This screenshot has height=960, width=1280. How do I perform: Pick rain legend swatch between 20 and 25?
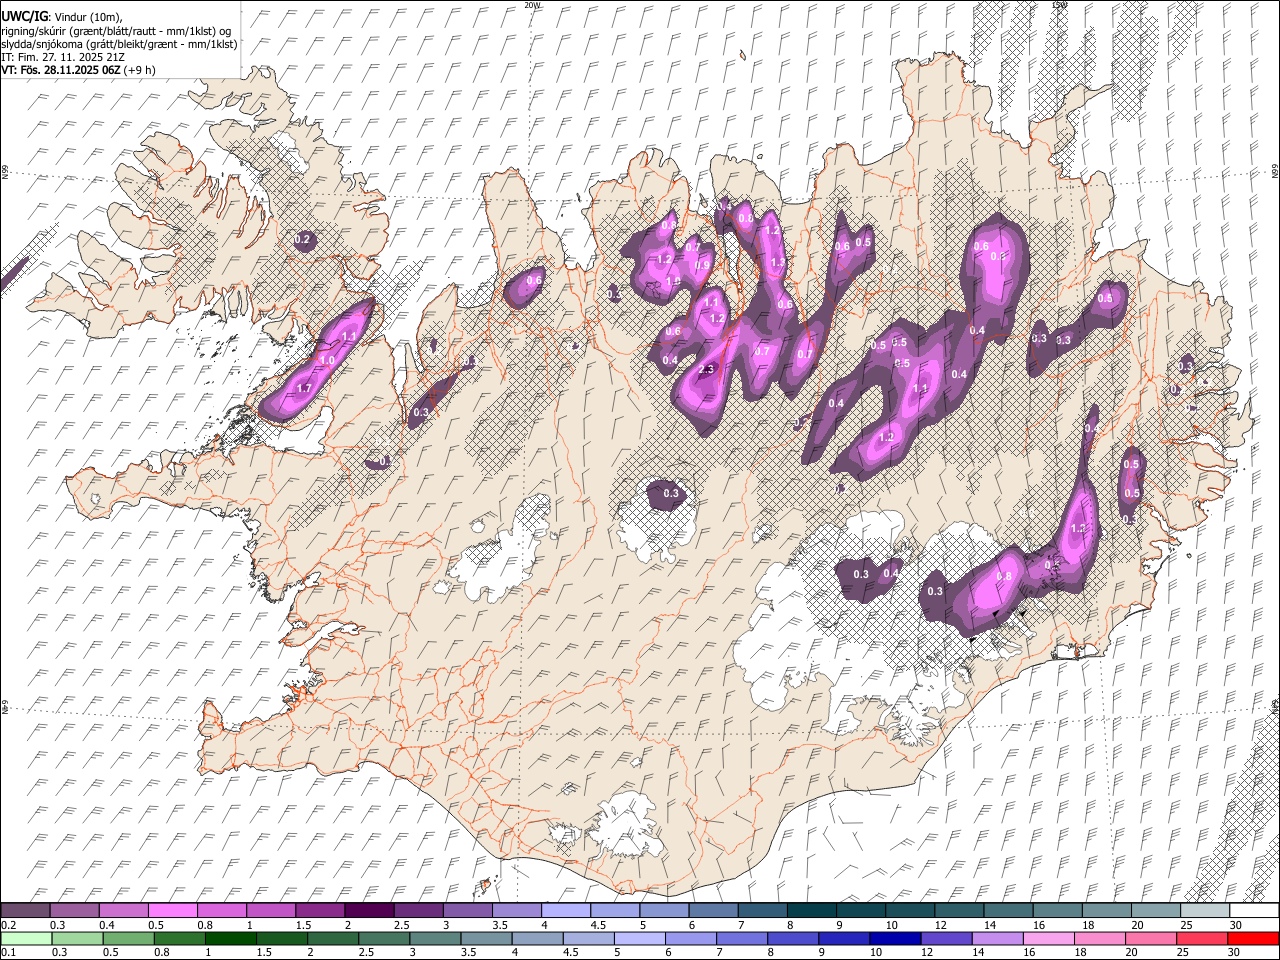(1152, 938)
